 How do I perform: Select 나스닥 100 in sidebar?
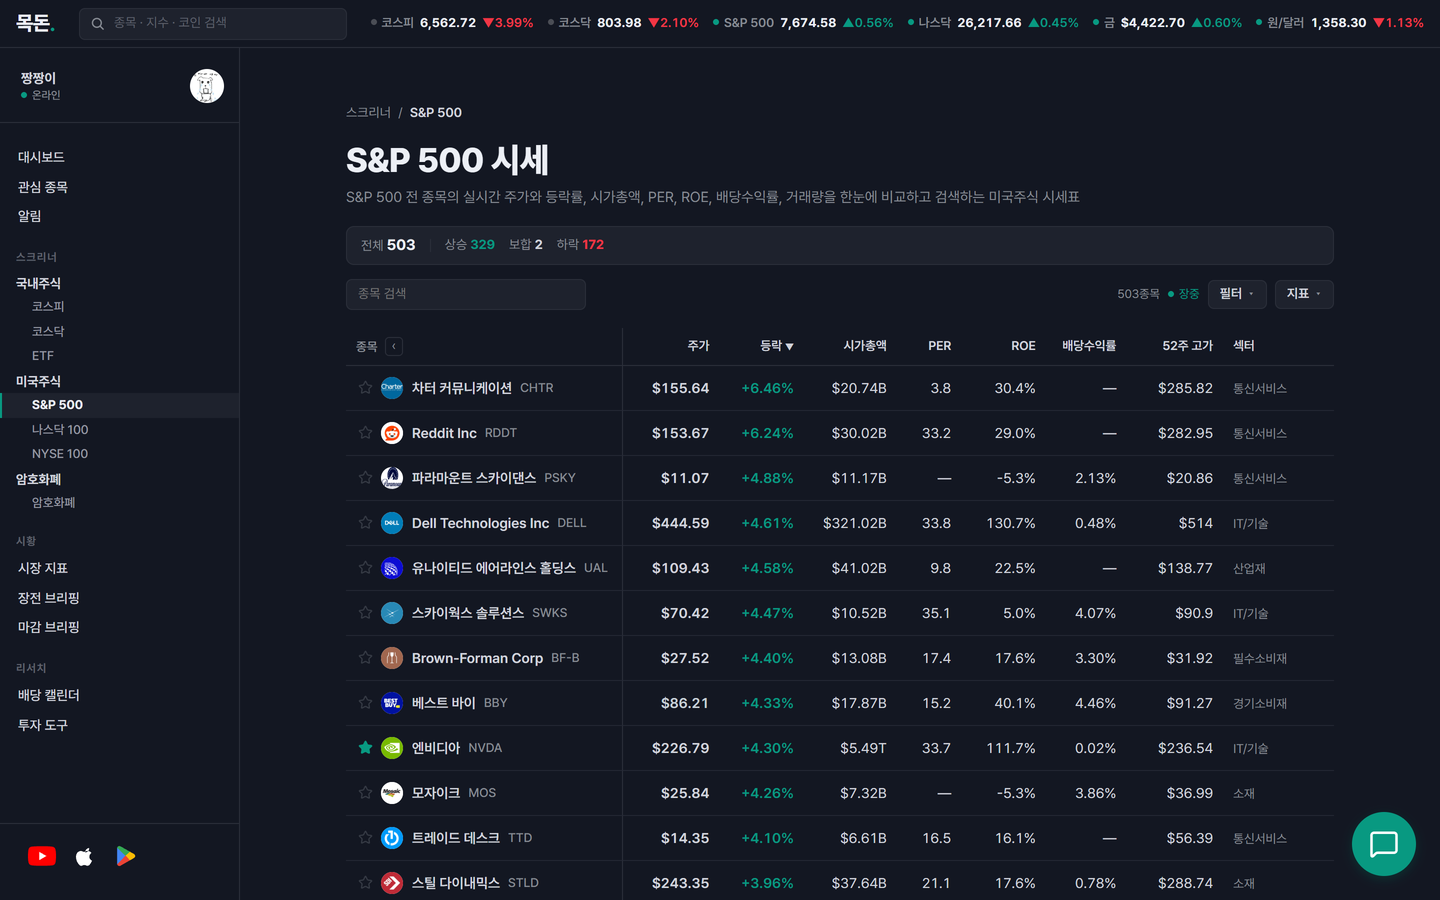[x=60, y=429]
